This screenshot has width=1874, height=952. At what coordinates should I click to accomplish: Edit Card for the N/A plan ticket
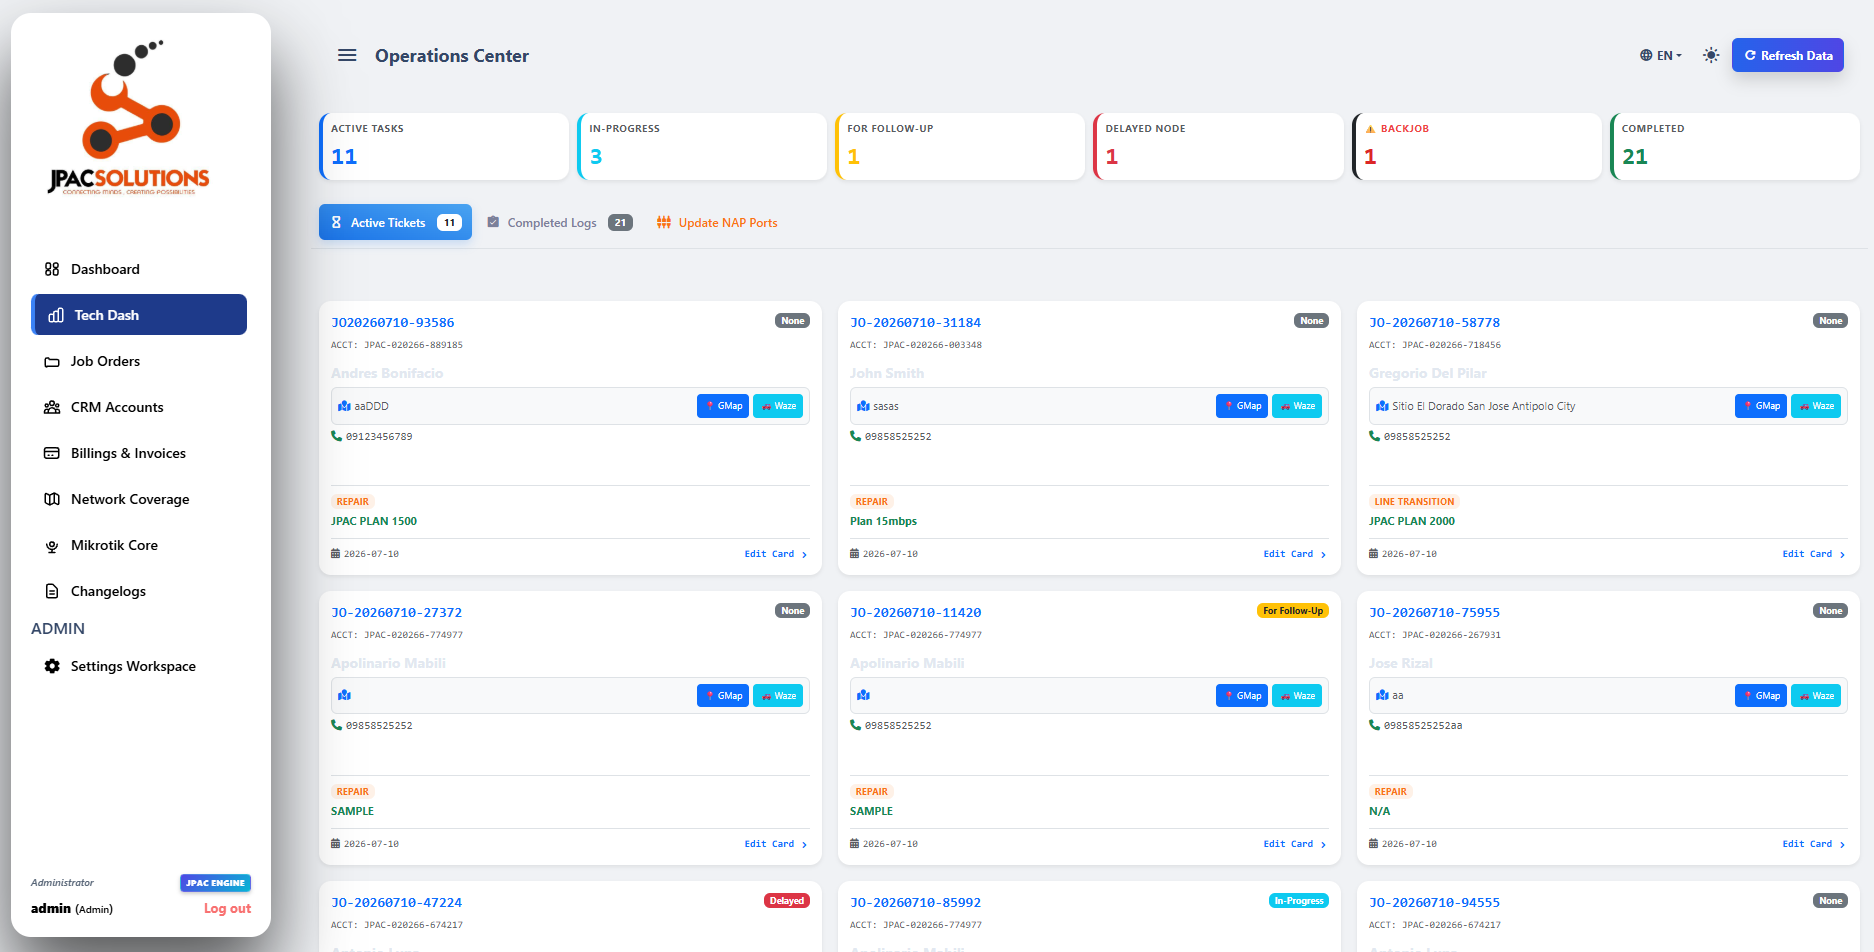tap(1814, 844)
